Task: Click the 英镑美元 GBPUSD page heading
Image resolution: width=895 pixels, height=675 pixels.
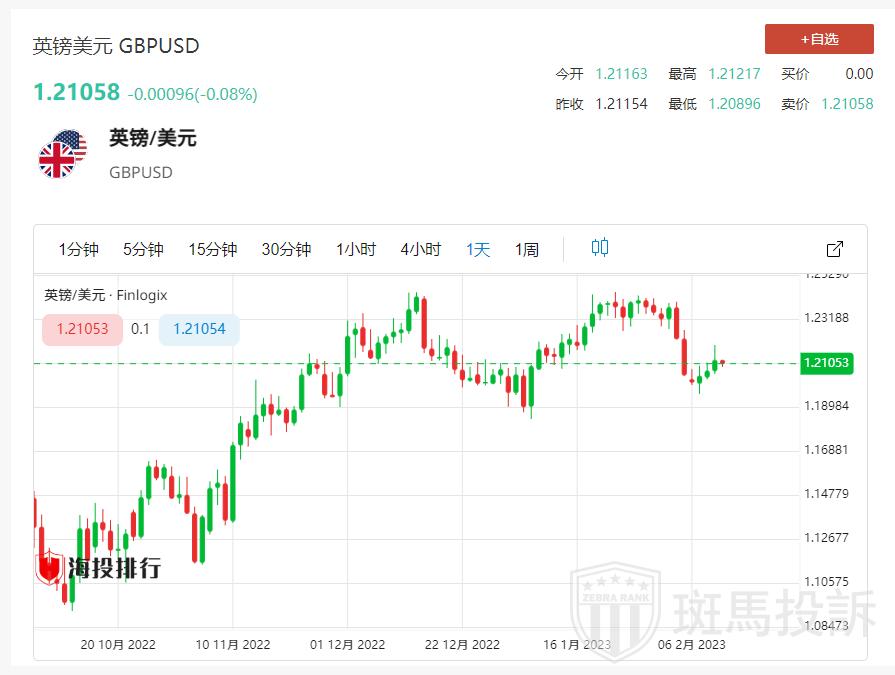Action: pos(116,46)
